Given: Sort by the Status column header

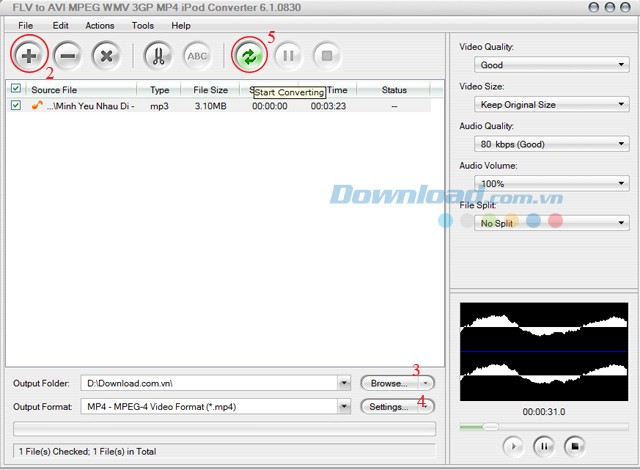Looking at the screenshot, I should (x=394, y=89).
